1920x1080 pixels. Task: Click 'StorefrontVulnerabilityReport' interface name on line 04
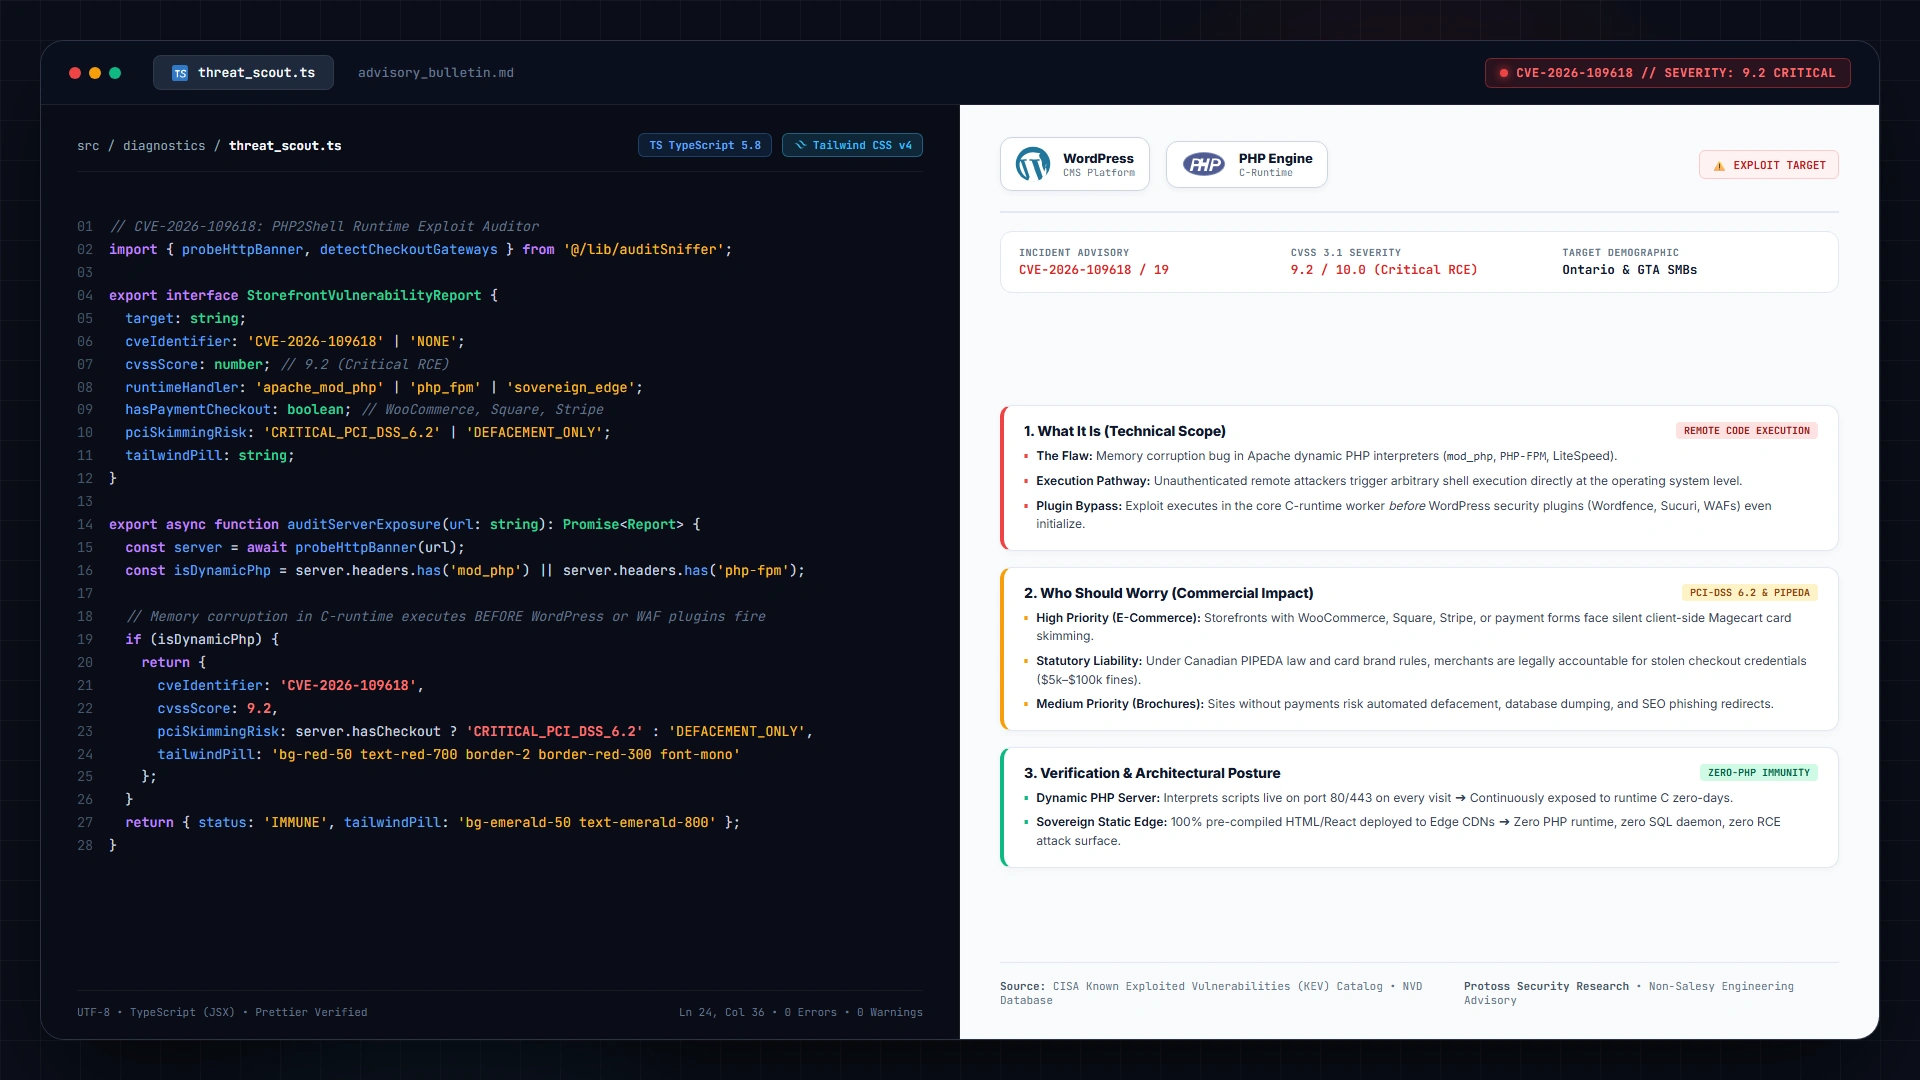click(364, 296)
